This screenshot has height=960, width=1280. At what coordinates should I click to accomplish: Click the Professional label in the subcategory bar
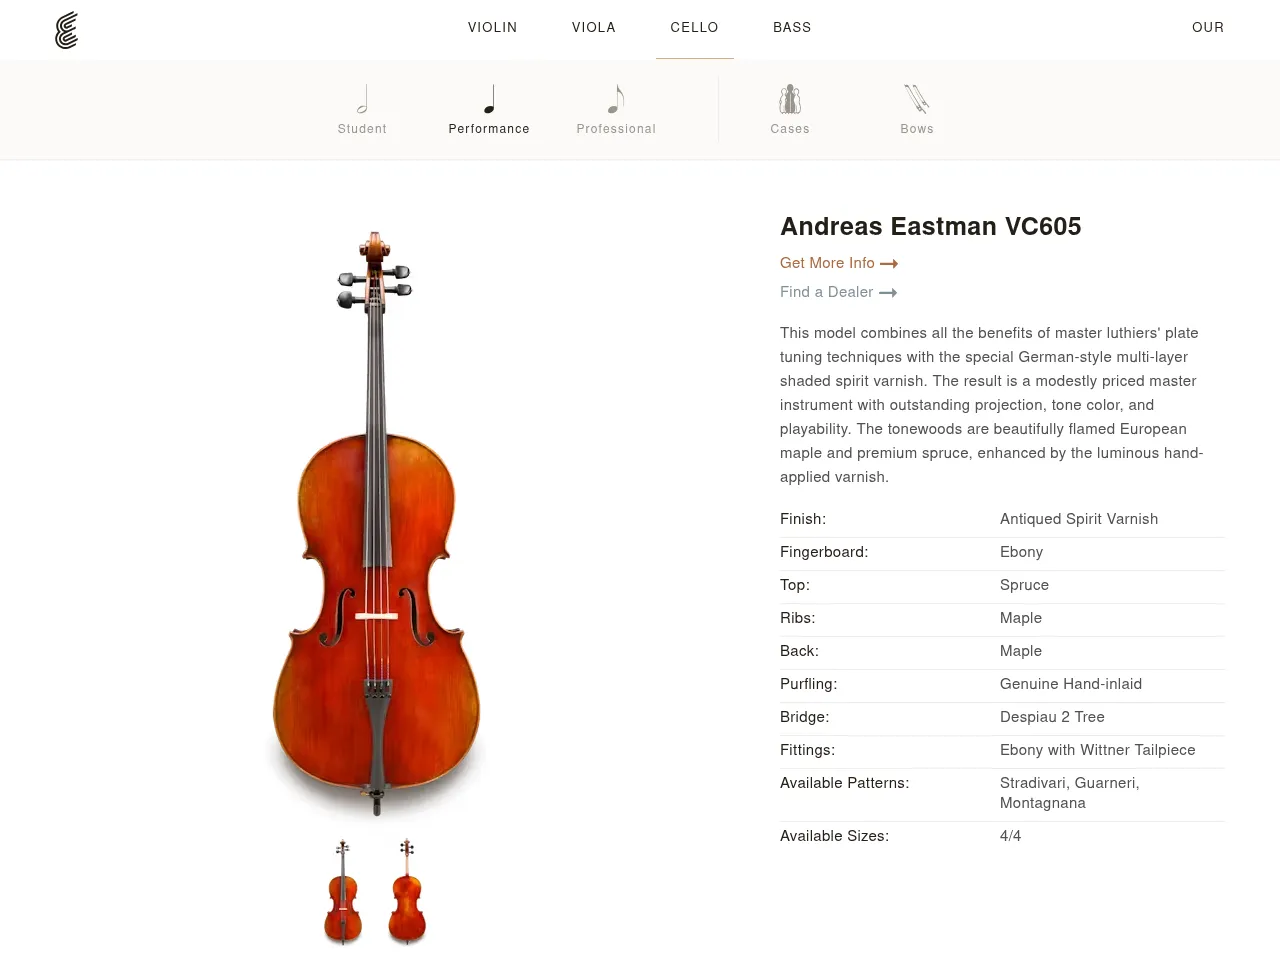pyautogui.click(x=616, y=129)
